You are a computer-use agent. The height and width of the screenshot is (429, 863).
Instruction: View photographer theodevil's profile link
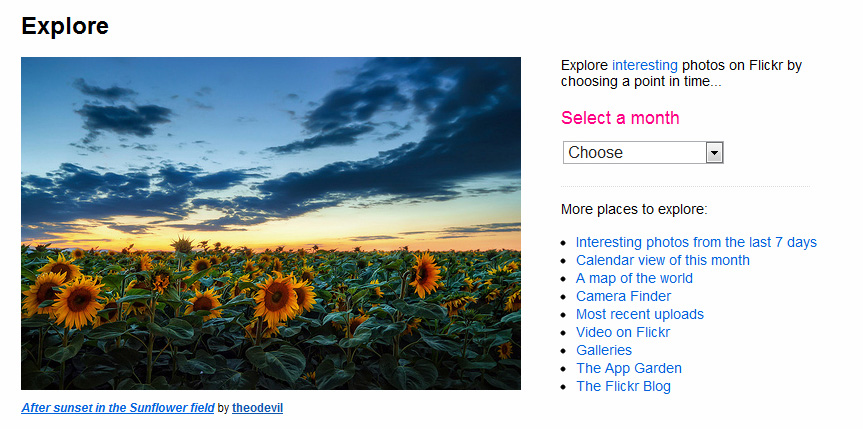tap(258, 408)
